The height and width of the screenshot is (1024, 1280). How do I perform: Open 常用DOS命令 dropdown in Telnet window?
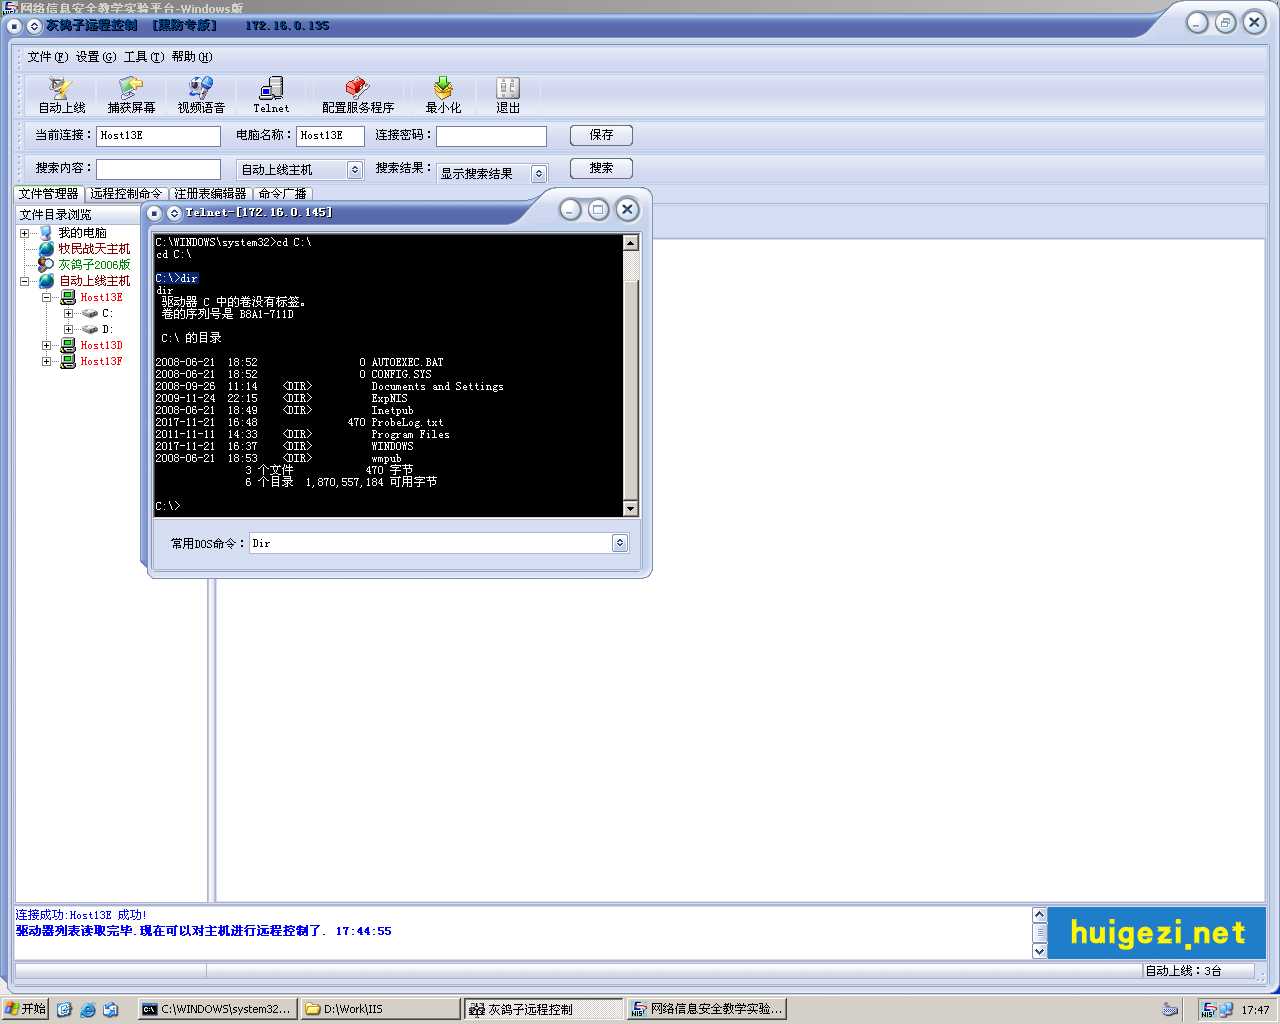tap(620, 543)
